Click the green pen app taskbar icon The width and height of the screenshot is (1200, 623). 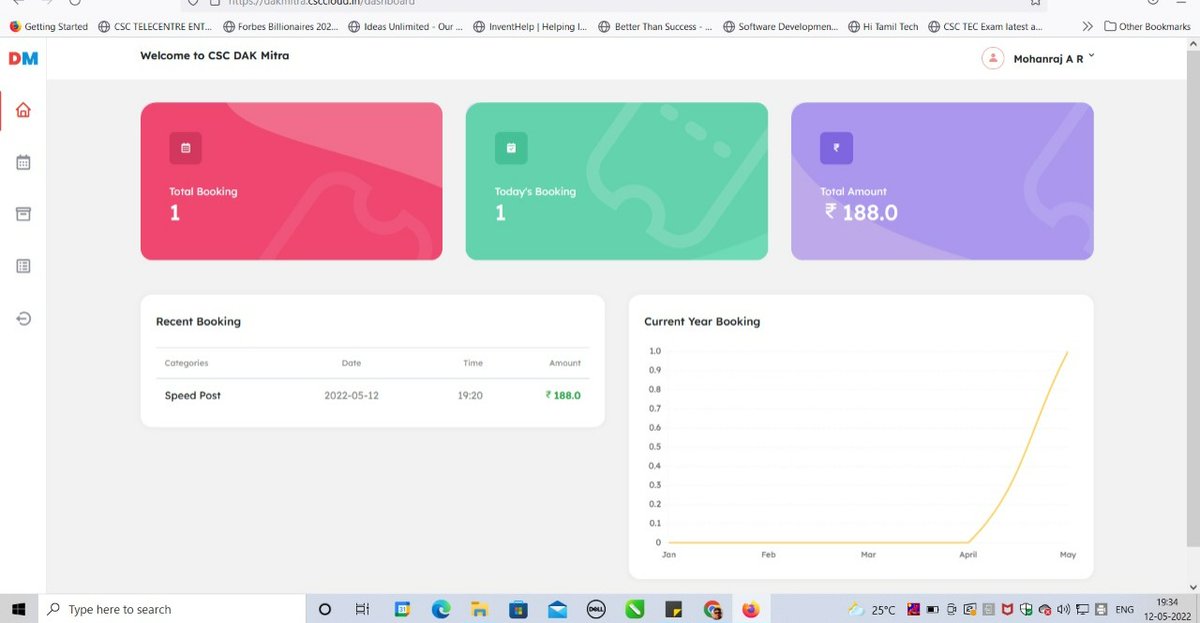tap(634, 609)
